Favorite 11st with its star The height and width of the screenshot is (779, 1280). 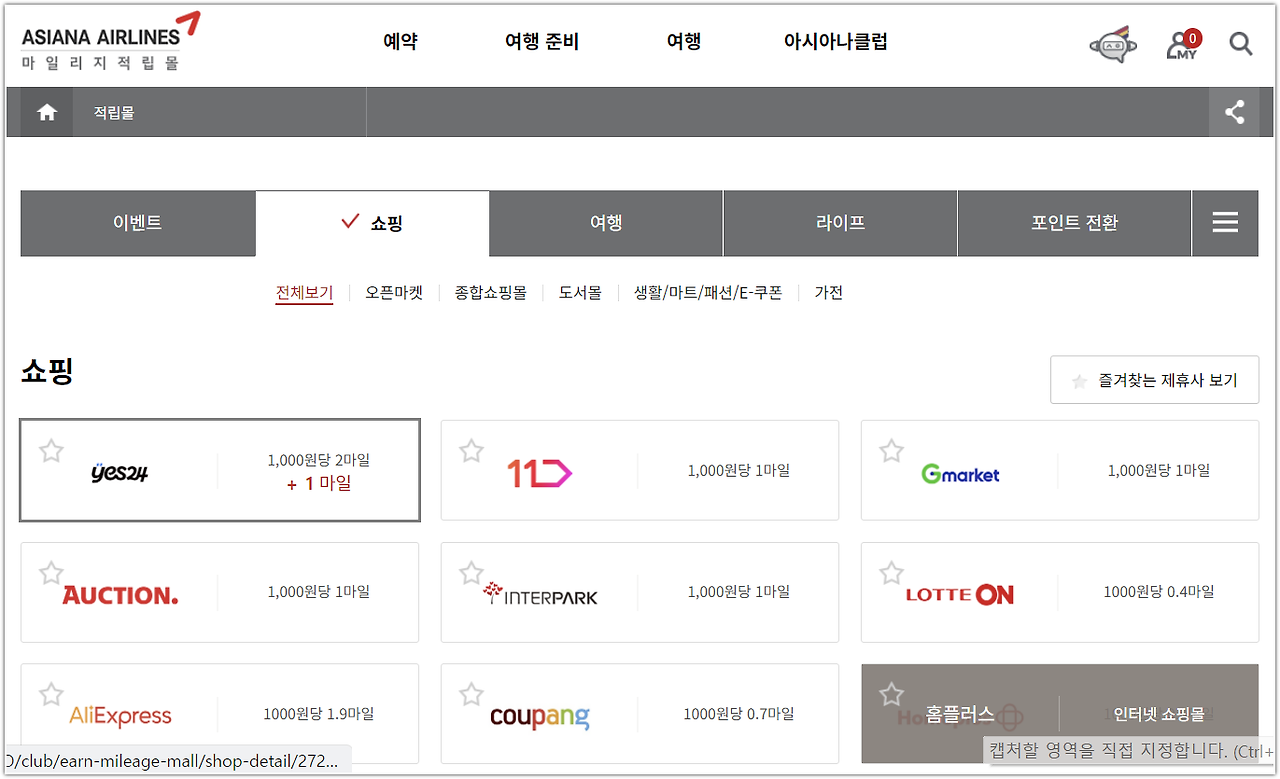(471, 451)
